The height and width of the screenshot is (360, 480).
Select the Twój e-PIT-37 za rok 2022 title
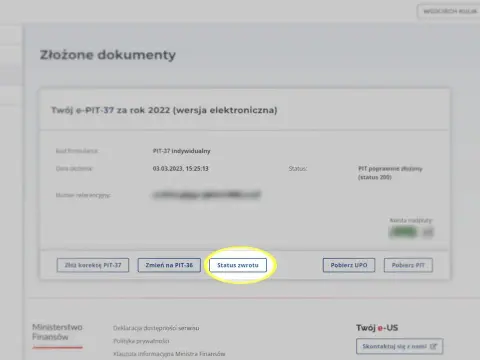(164, 110)
